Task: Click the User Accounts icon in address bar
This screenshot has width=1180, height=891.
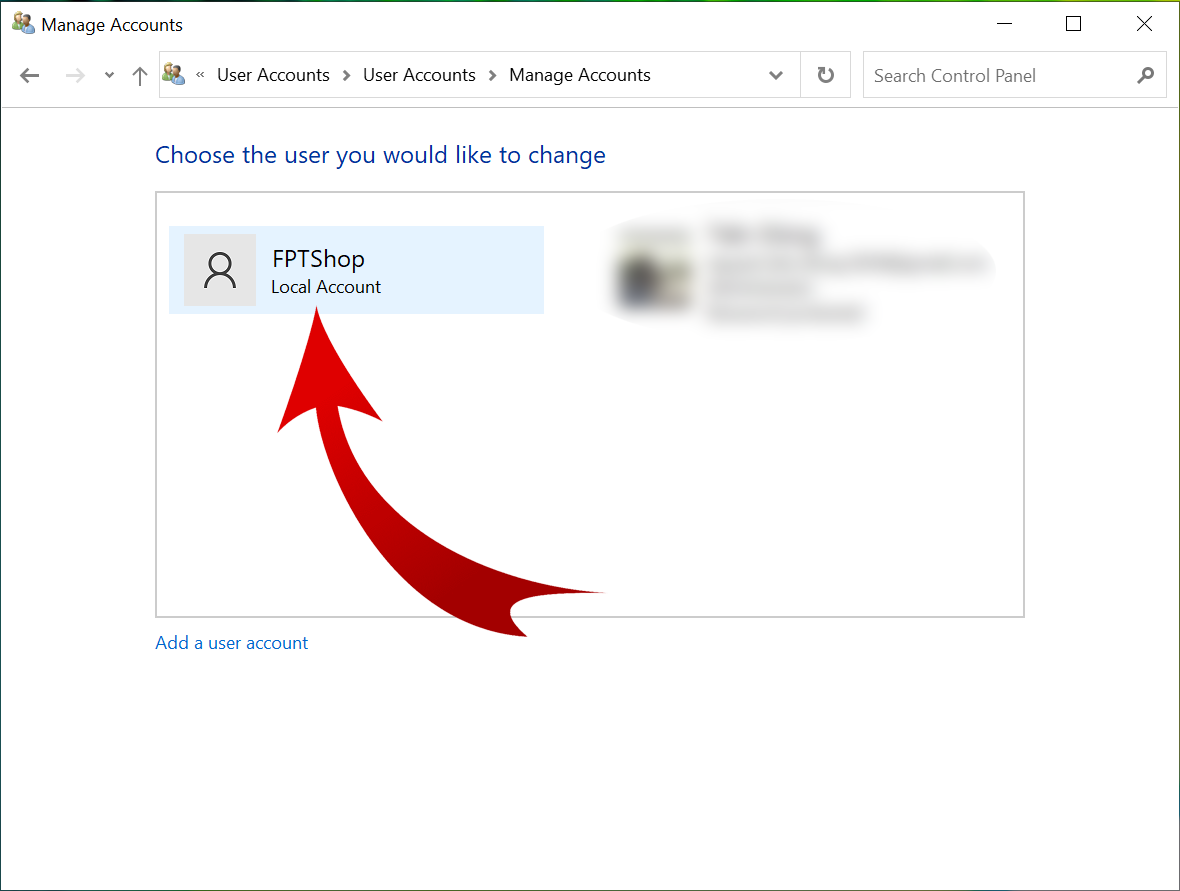Action: point(174,74)
